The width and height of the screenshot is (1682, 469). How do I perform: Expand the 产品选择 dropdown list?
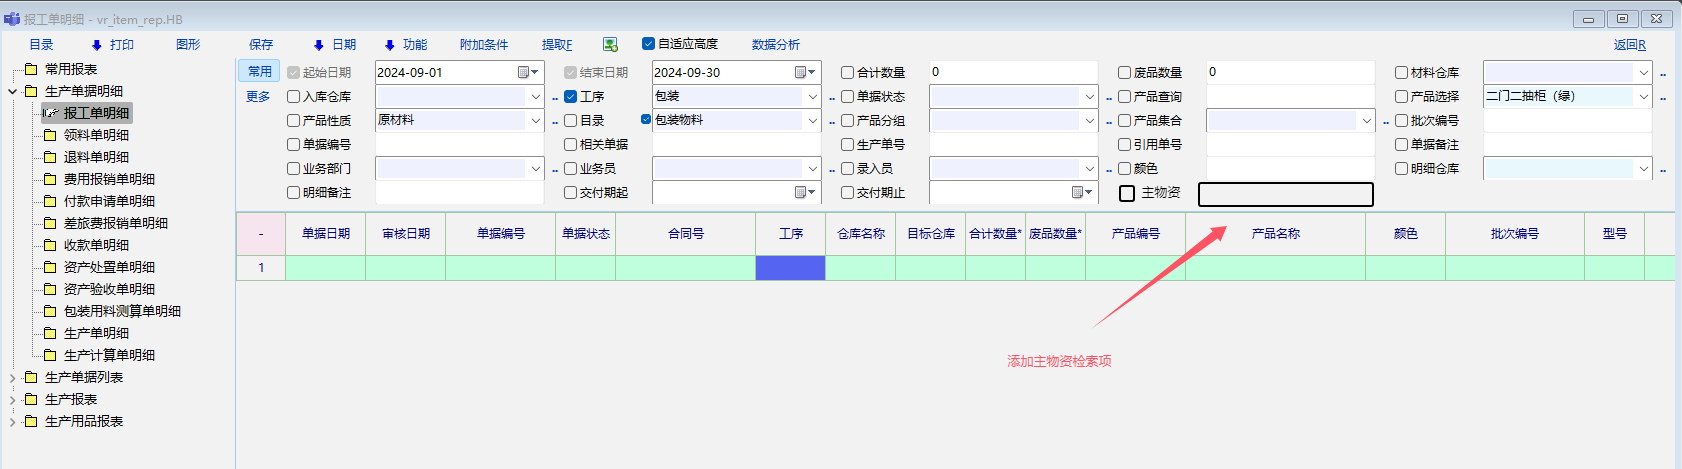coord(1643,97)
